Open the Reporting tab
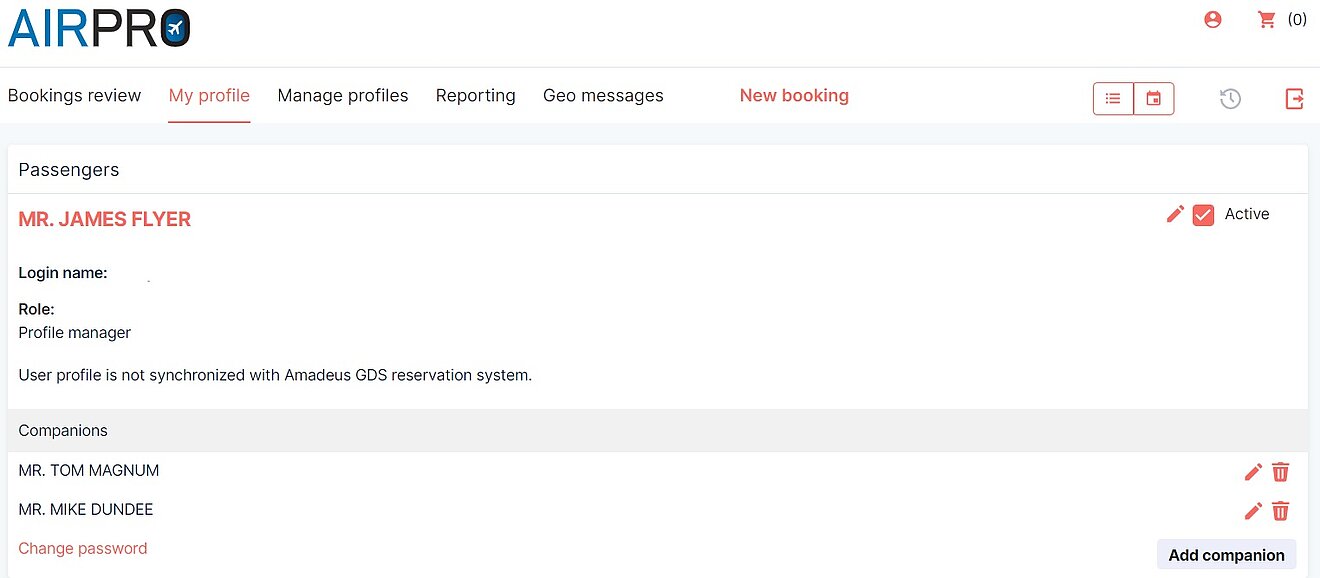This screenshot has height=578, width=1320. coord(476,96)
